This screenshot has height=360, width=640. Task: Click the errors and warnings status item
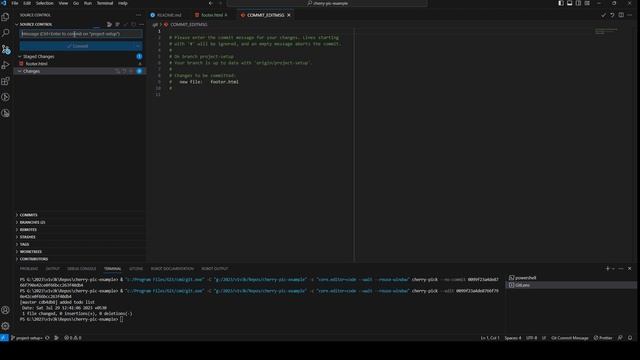click(73, 338)
